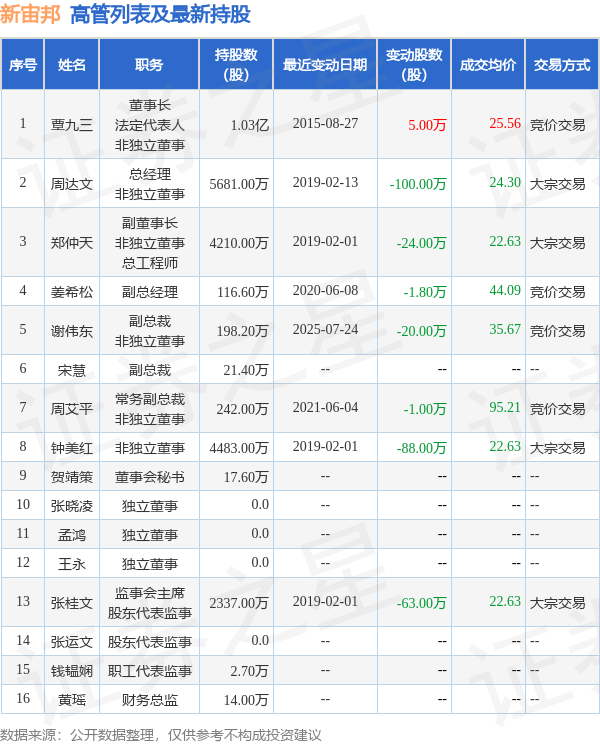The image size is (600, 744).
Task: Click the date 2019-02-13
Action: [x=325, y=182]
